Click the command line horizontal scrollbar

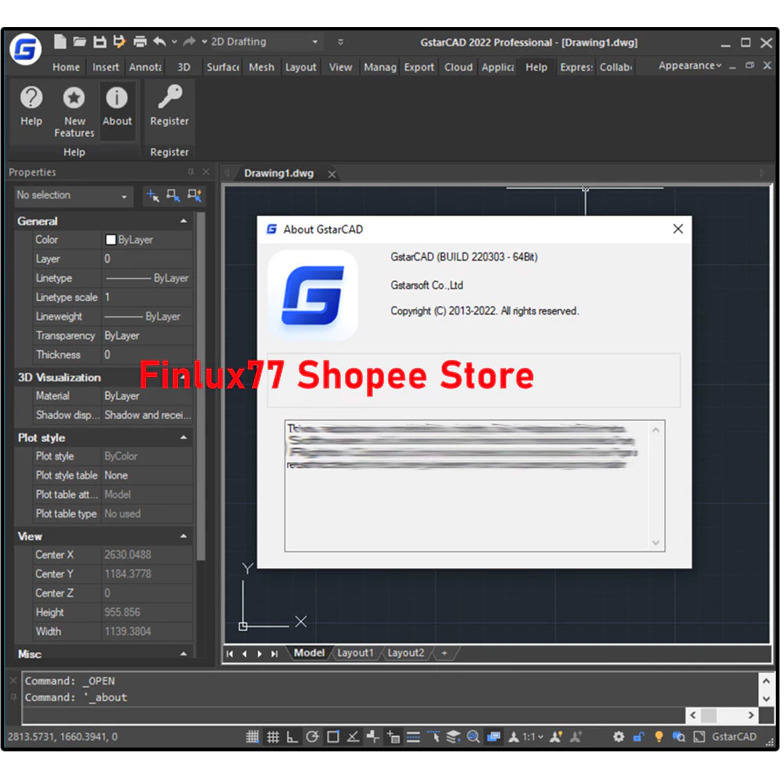point(720,715)
